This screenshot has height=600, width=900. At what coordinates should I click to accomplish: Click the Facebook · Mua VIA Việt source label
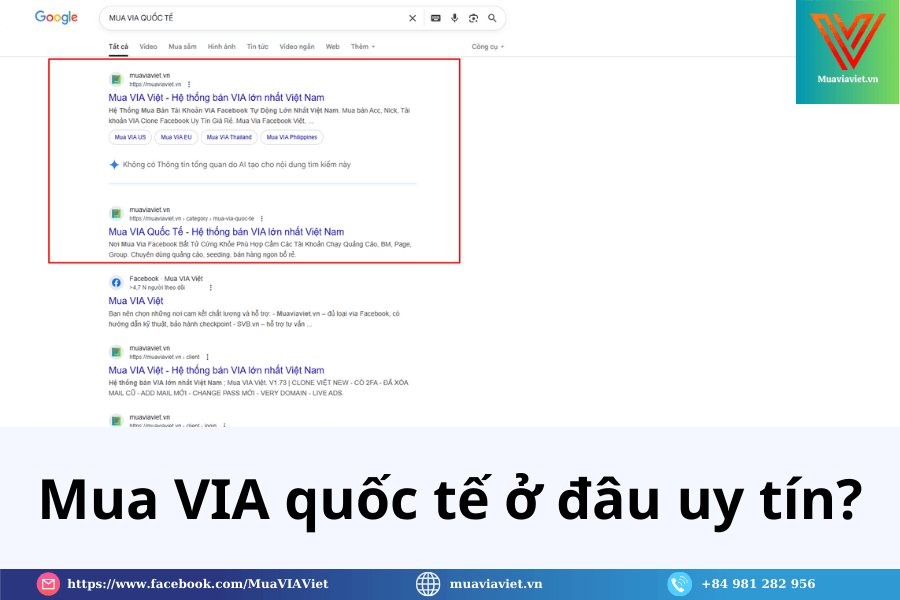point(166,278)
